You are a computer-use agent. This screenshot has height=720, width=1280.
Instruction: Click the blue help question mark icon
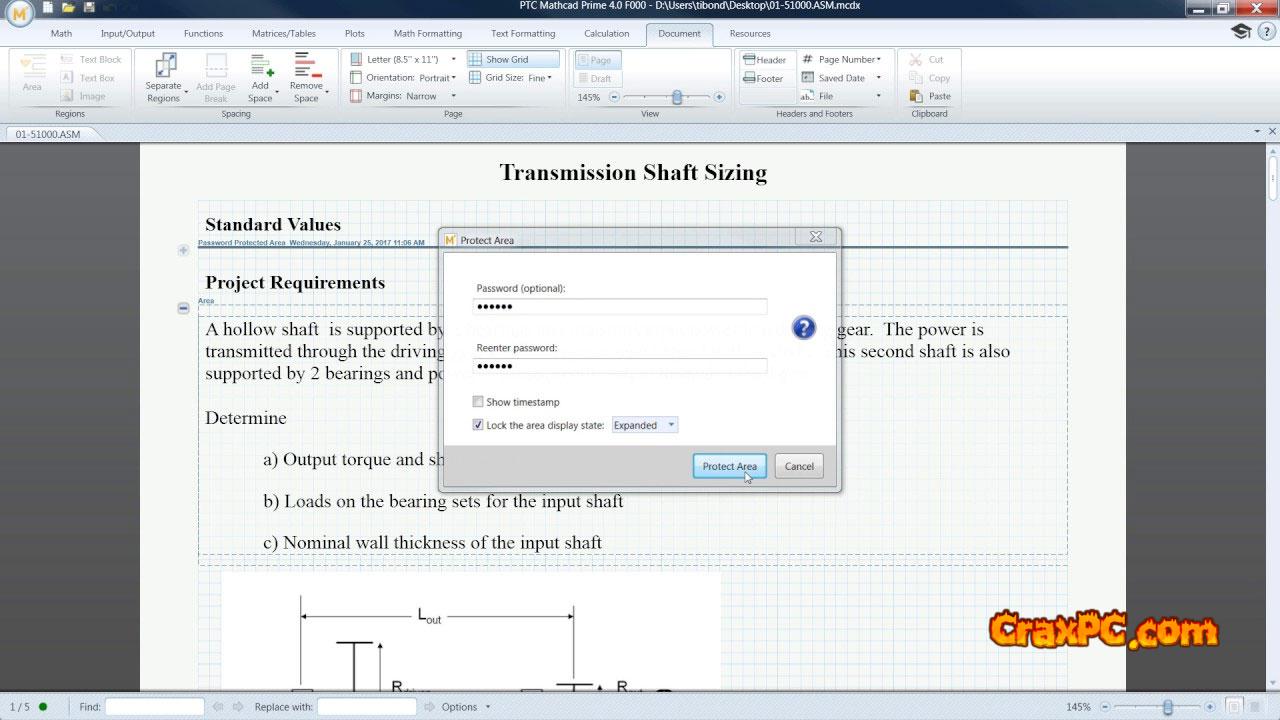coord(803,328)
